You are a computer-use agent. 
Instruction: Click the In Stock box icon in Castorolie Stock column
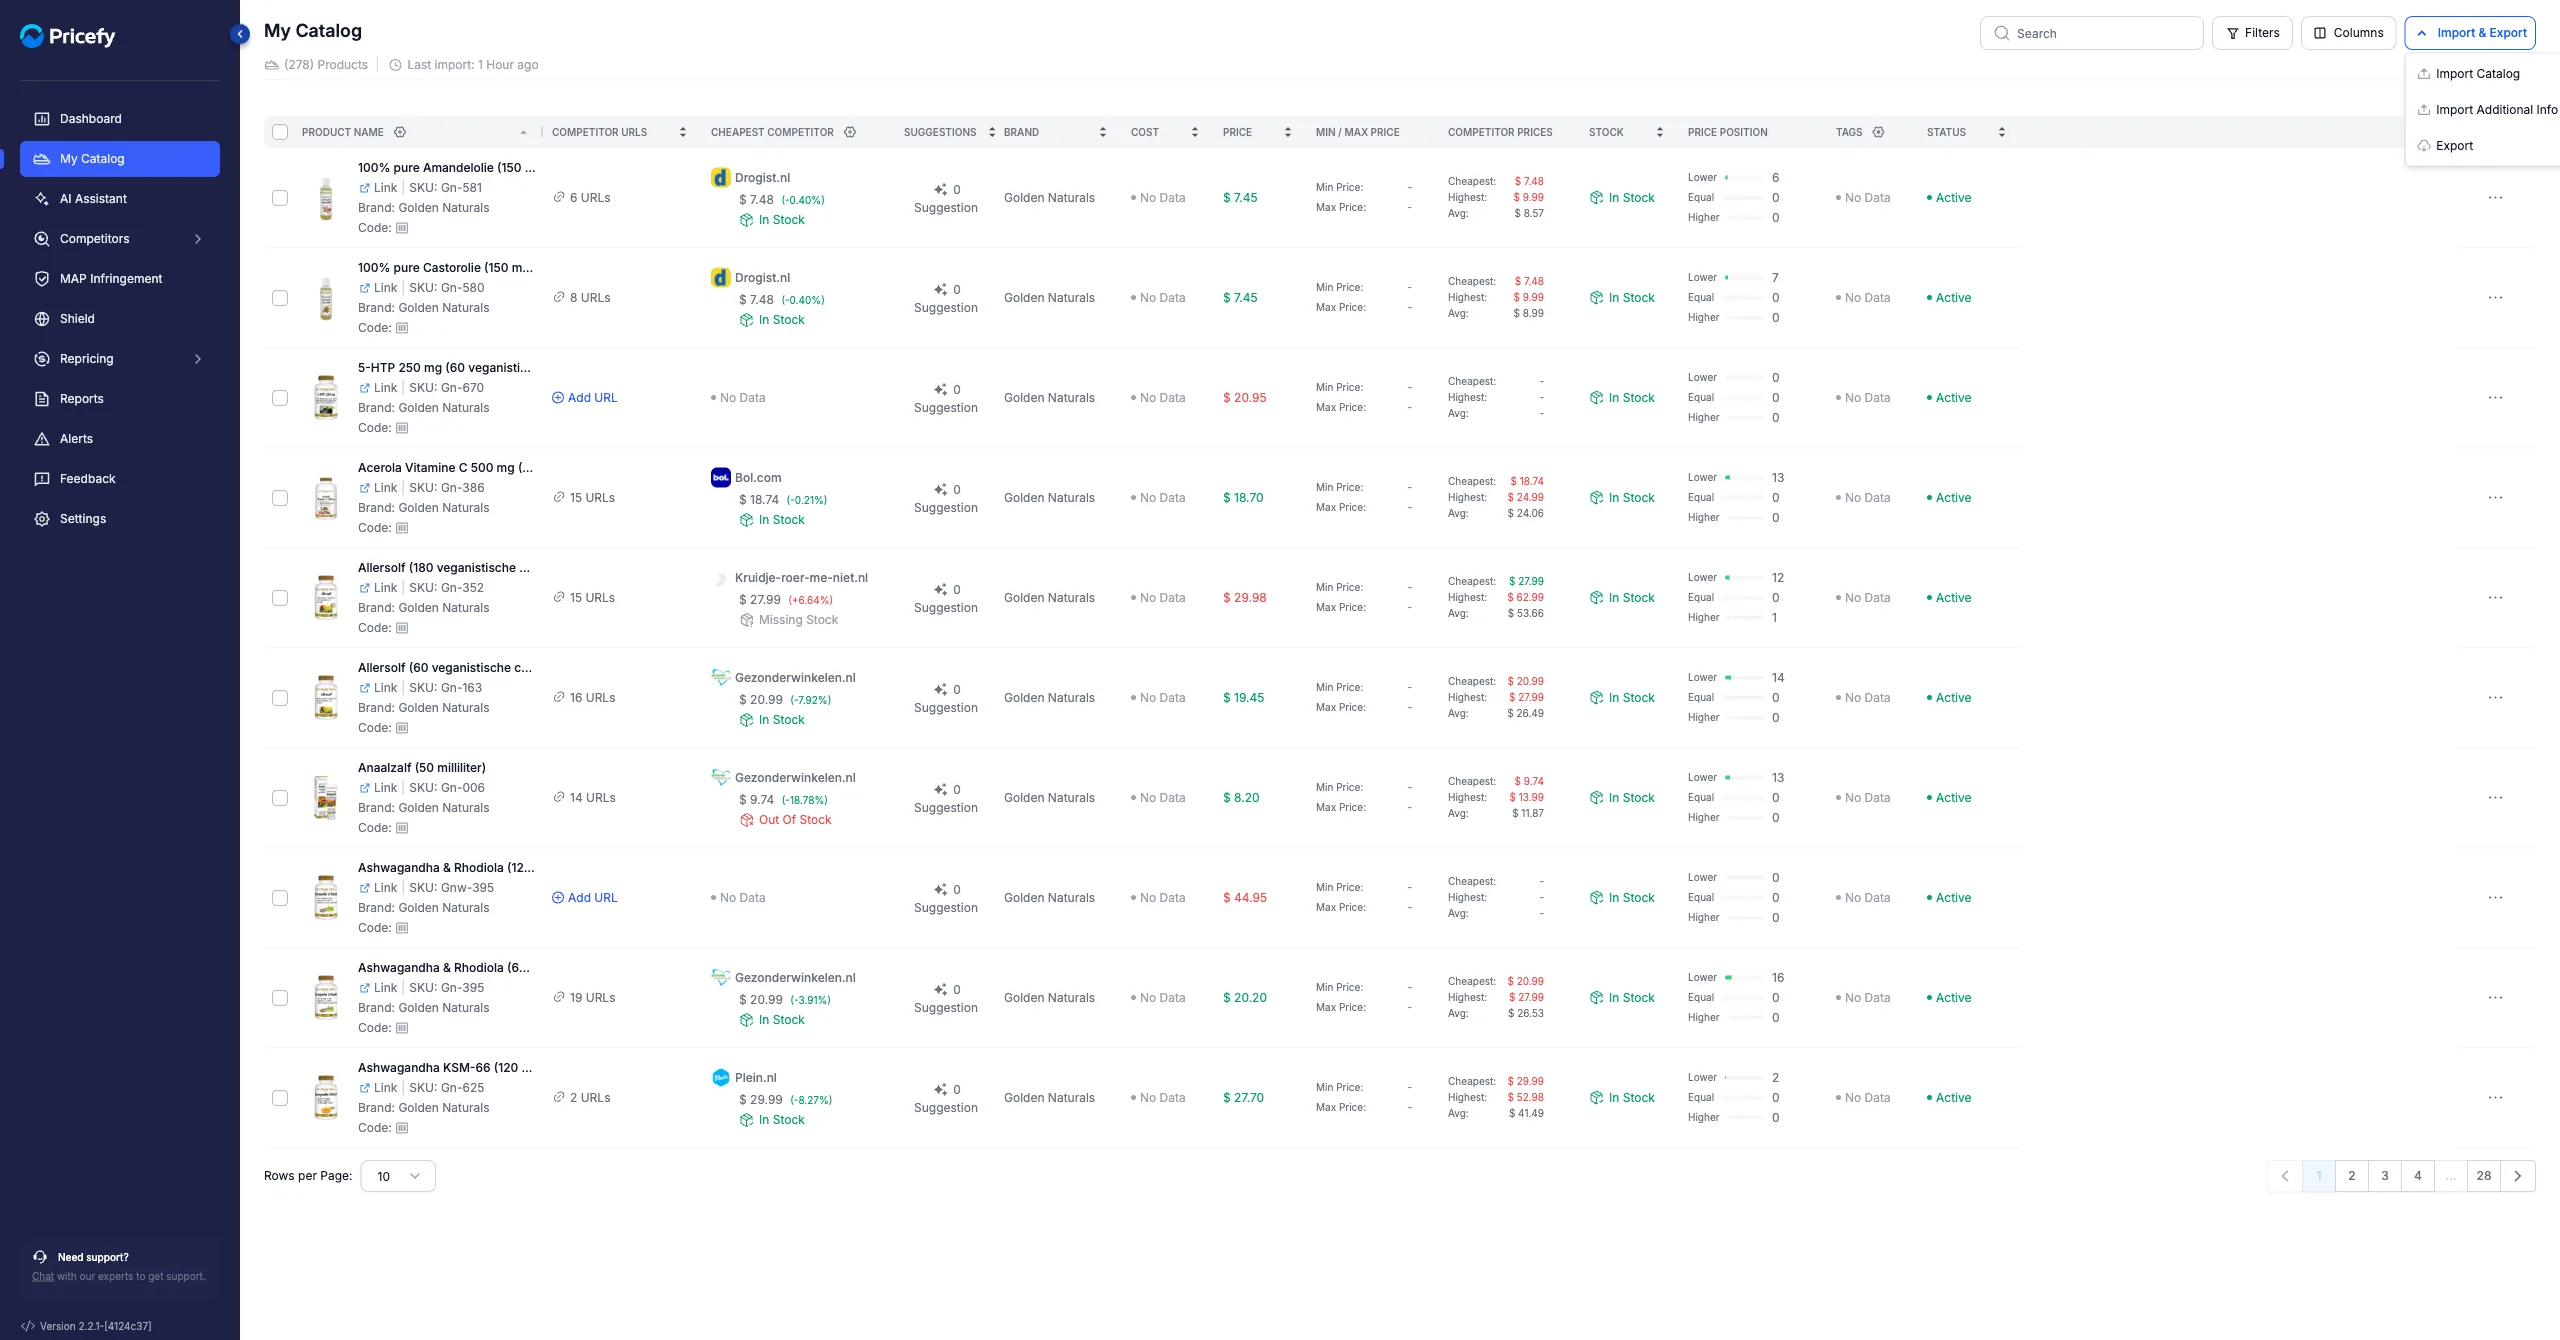click(1596, 298)
